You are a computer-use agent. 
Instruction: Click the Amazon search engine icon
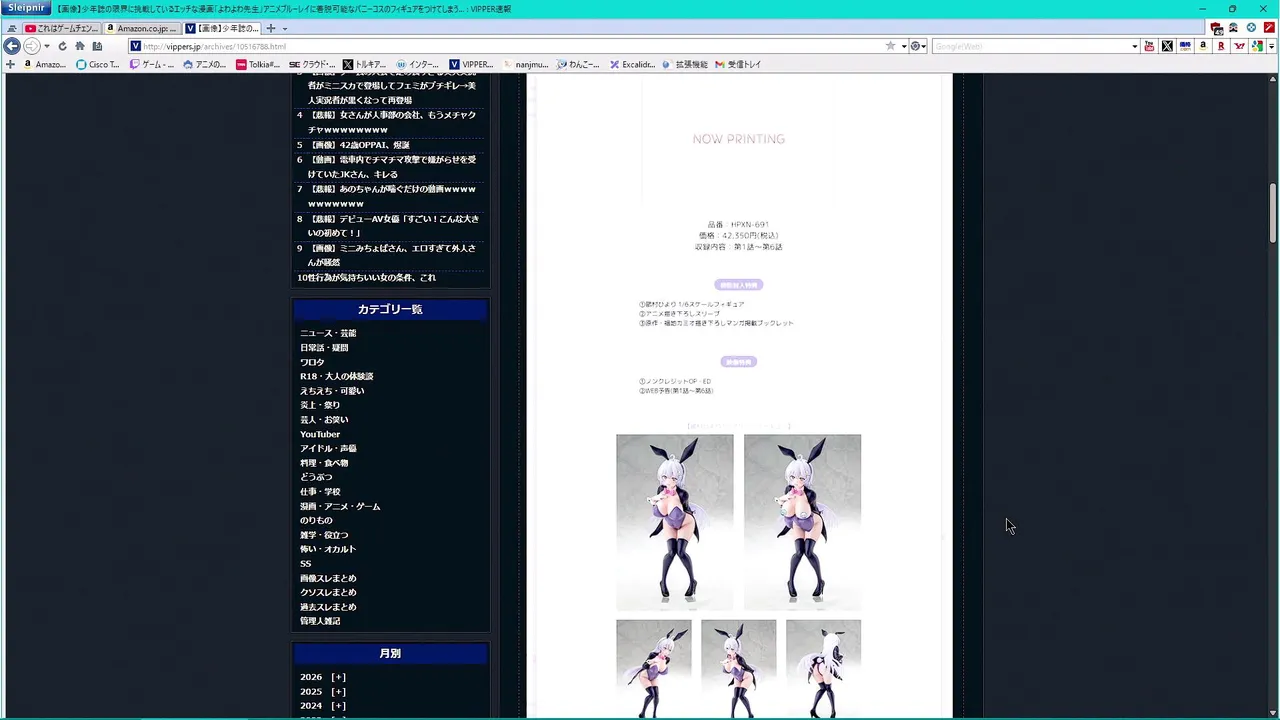[x=1203, y=46]
